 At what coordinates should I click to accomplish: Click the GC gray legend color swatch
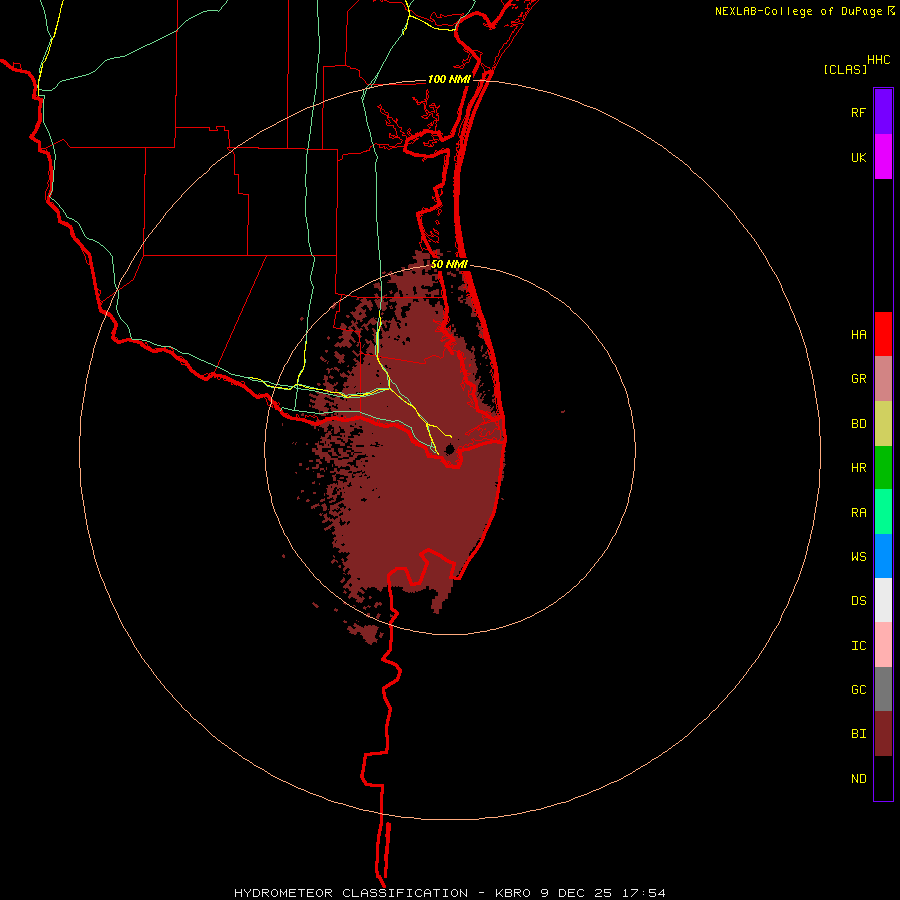tap(883, 689)
